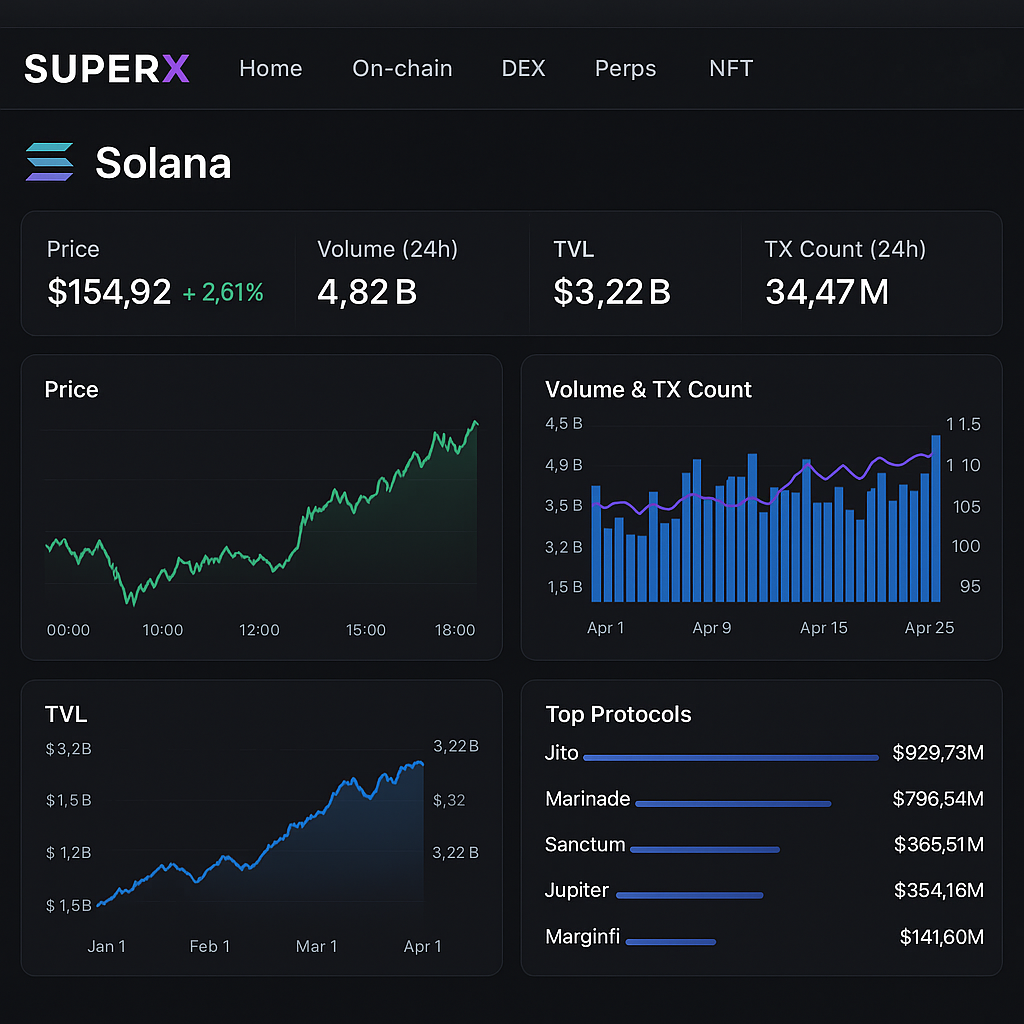Navigate to the NFT section
The image size is (1024, 1024).
730,68
